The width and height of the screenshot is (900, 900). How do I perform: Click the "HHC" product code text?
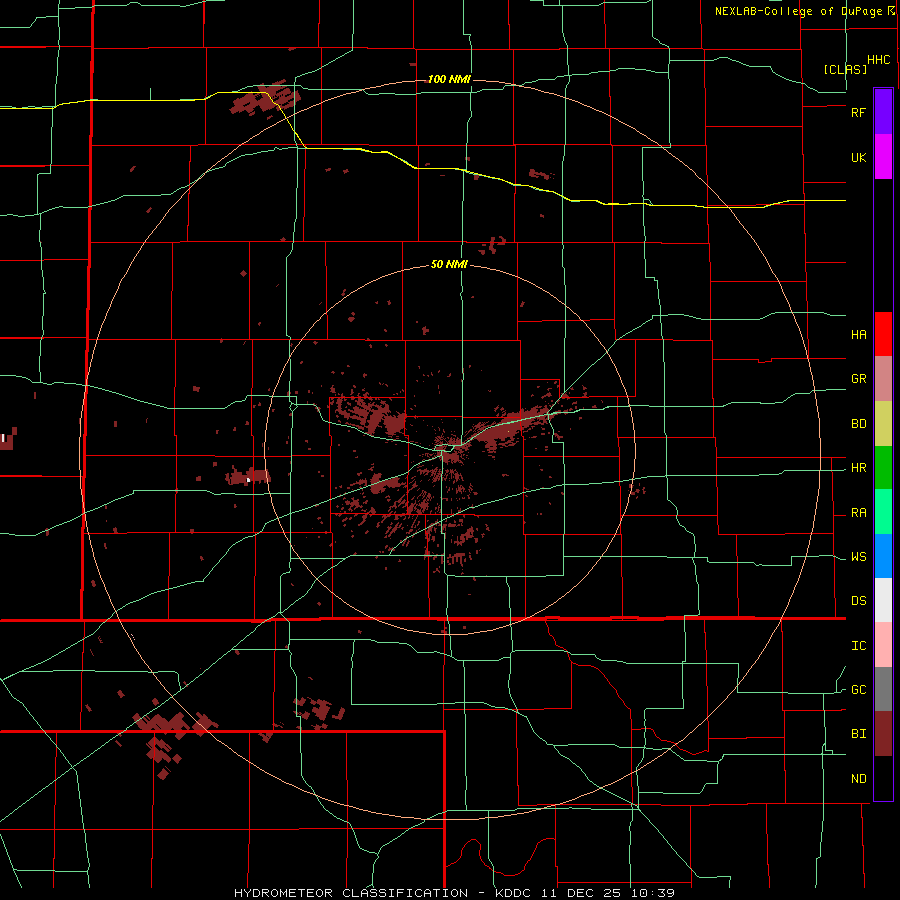tap(879, 60)
